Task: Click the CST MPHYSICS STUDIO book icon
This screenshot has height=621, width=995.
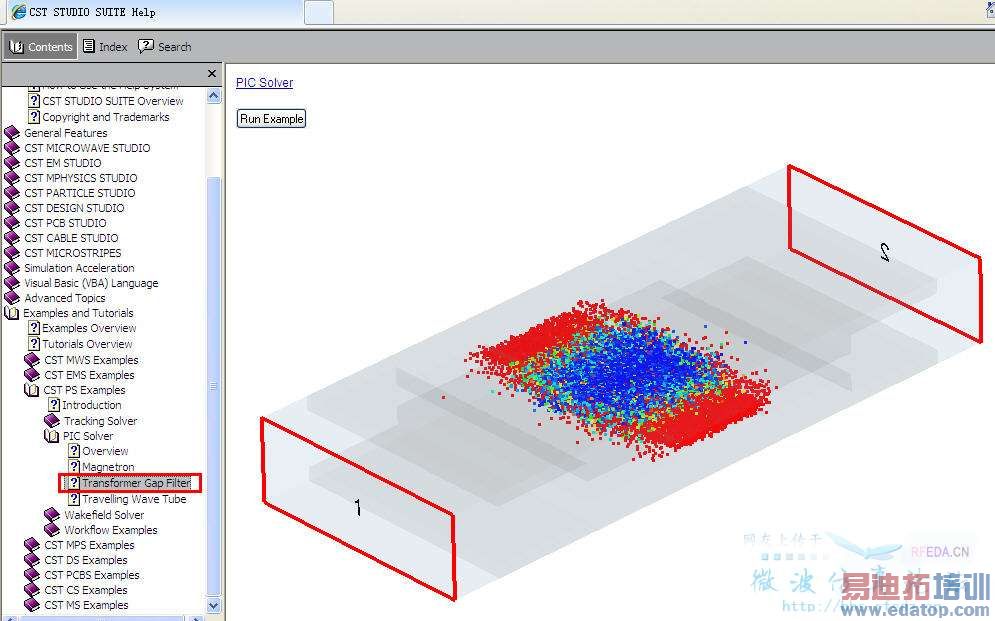Action: click(x=12, y=178)
